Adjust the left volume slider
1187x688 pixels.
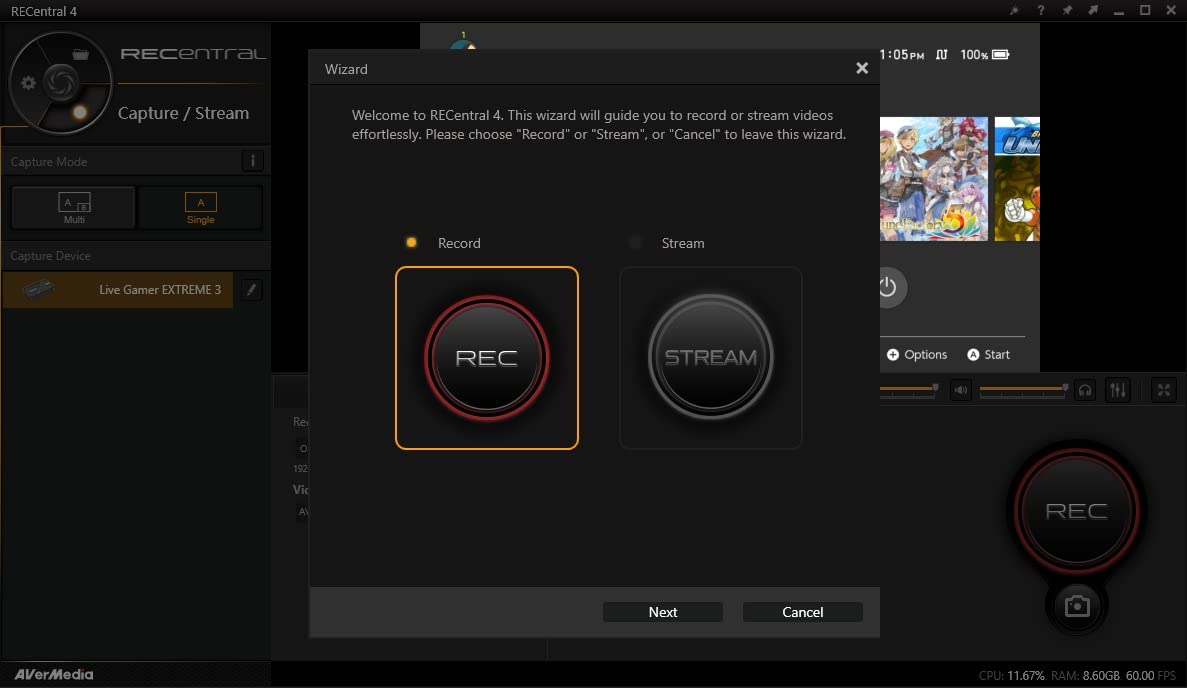909,389
